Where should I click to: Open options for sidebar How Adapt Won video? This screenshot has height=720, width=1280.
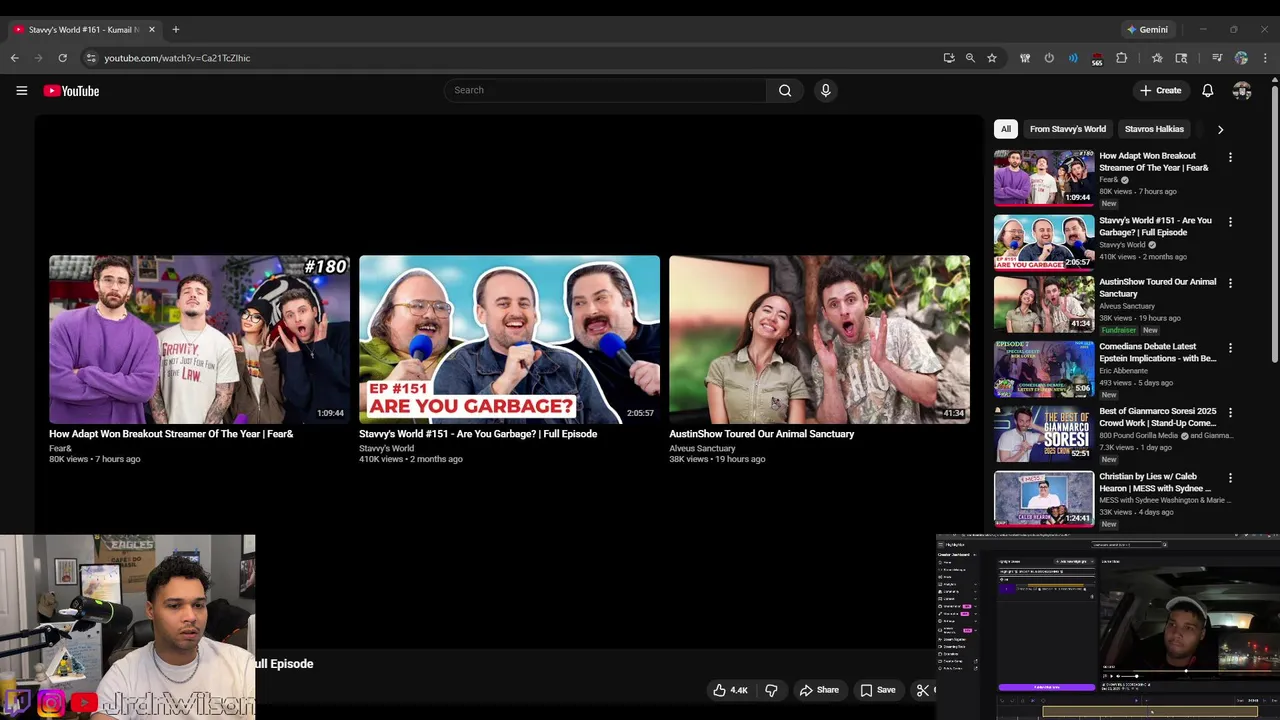point(1230,157)
